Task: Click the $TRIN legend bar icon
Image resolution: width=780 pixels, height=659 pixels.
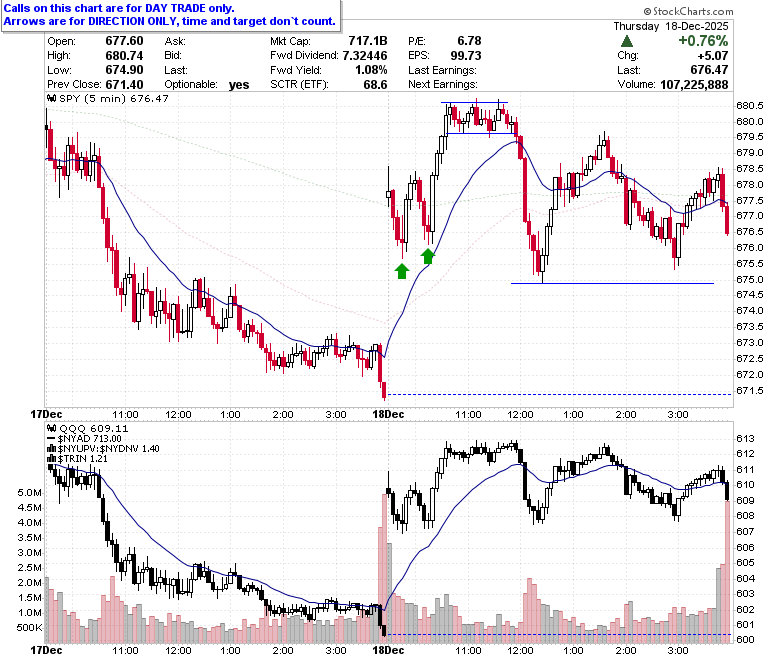Action: (51, 459)
